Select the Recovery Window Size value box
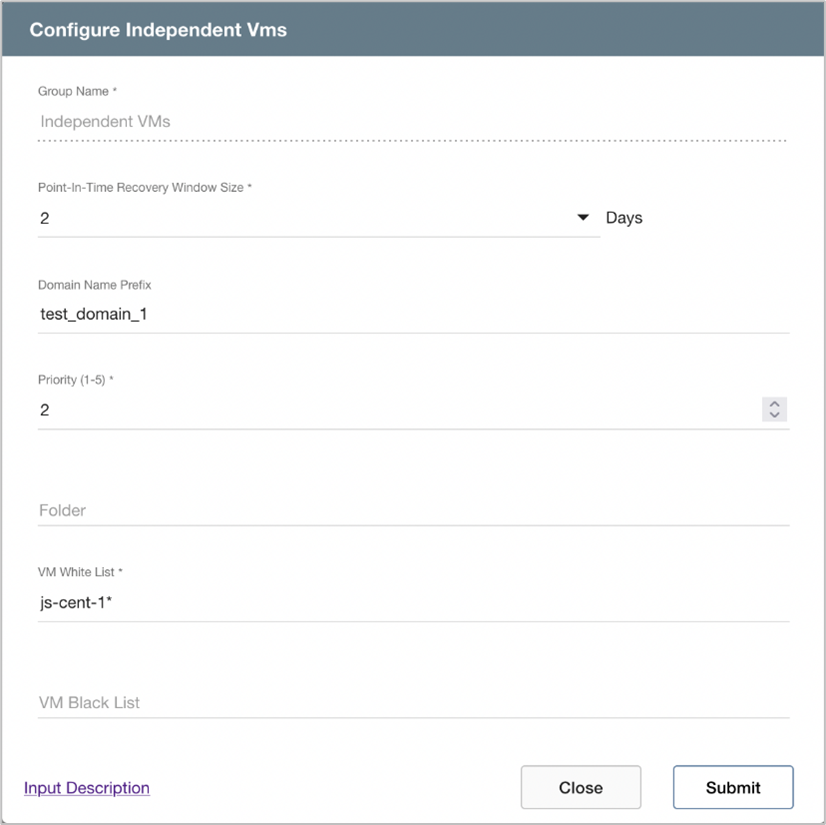Image resolution: width=826 pixels, height=825 pixels. tap(300, 218)
